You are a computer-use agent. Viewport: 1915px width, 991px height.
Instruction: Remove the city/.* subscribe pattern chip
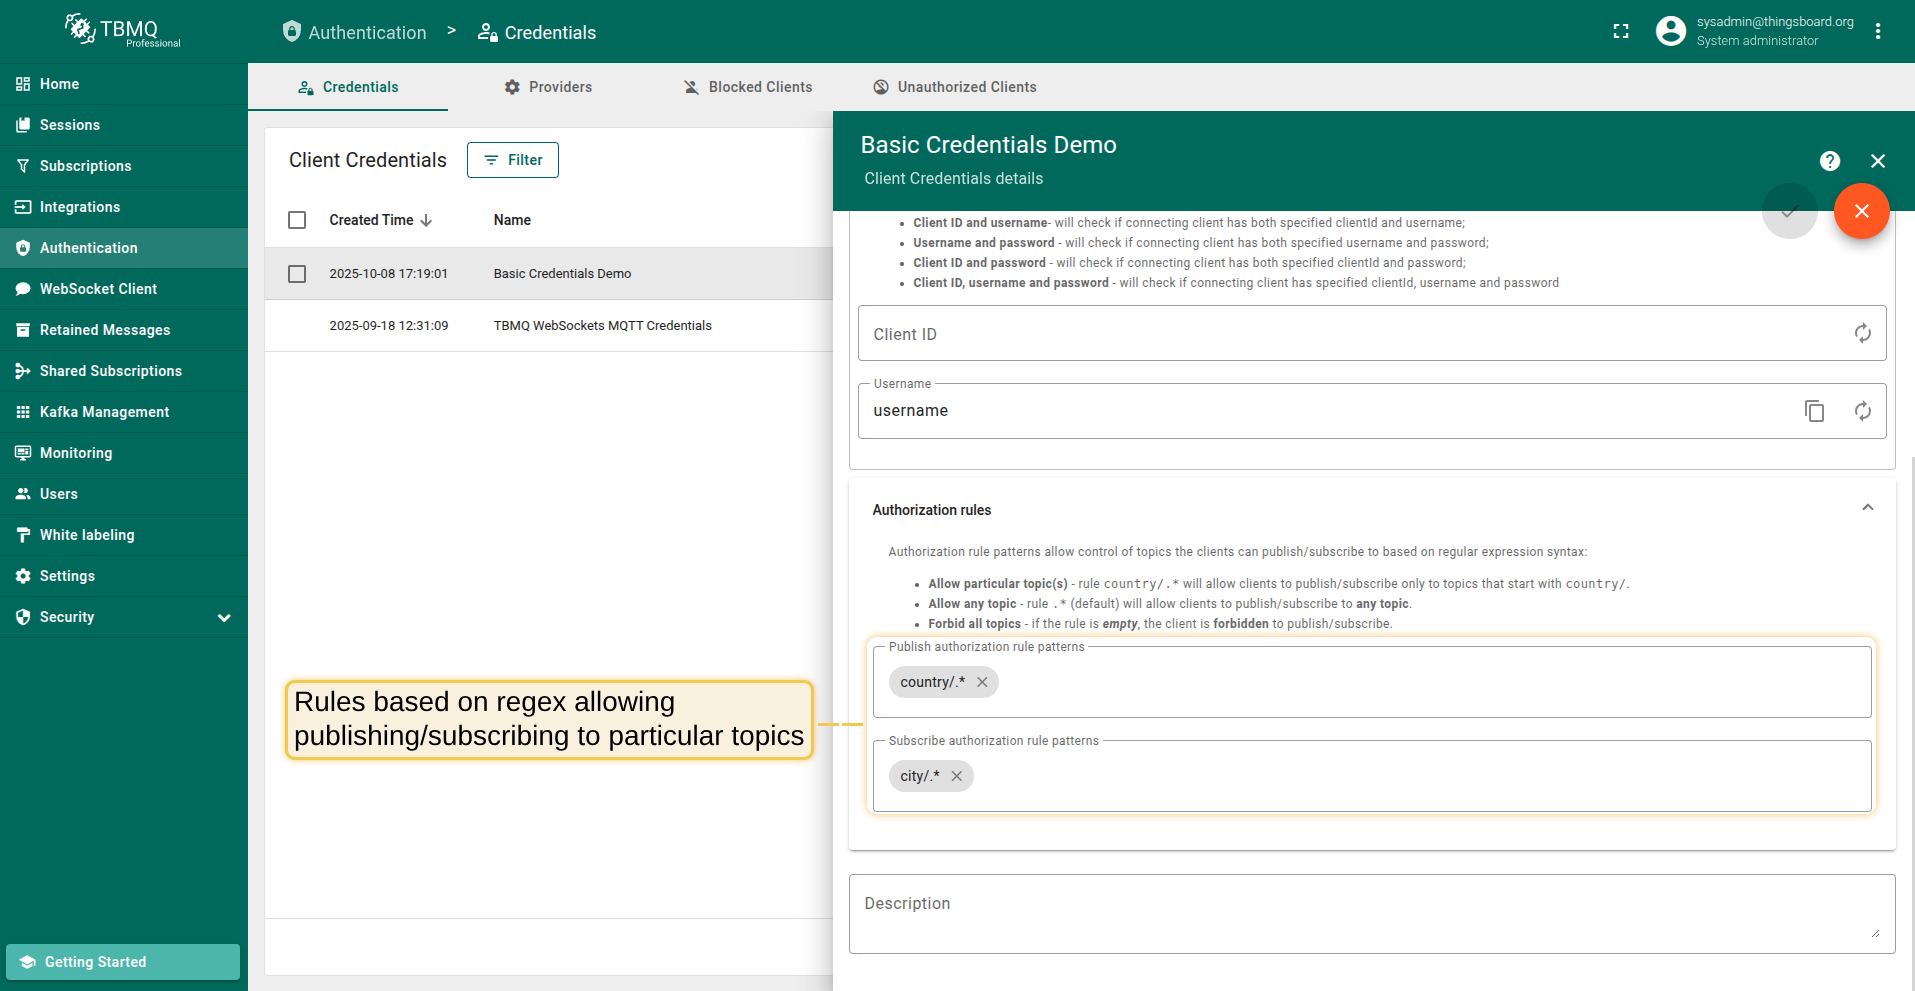956,776
